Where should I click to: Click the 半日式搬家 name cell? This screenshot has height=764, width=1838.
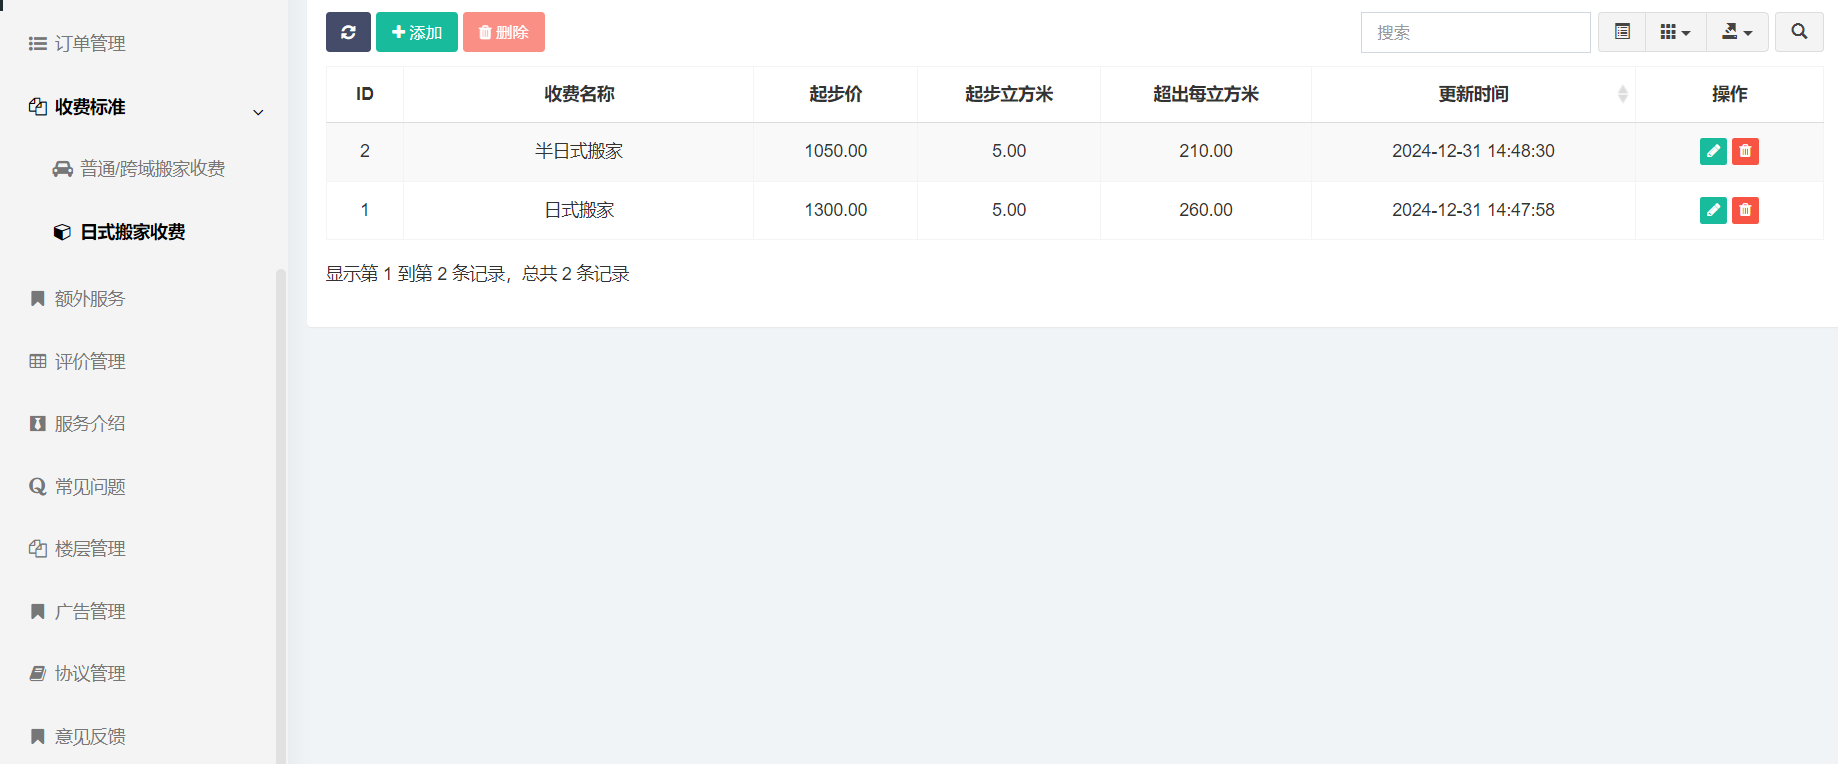pyautogui.click(x=579, y=151)
